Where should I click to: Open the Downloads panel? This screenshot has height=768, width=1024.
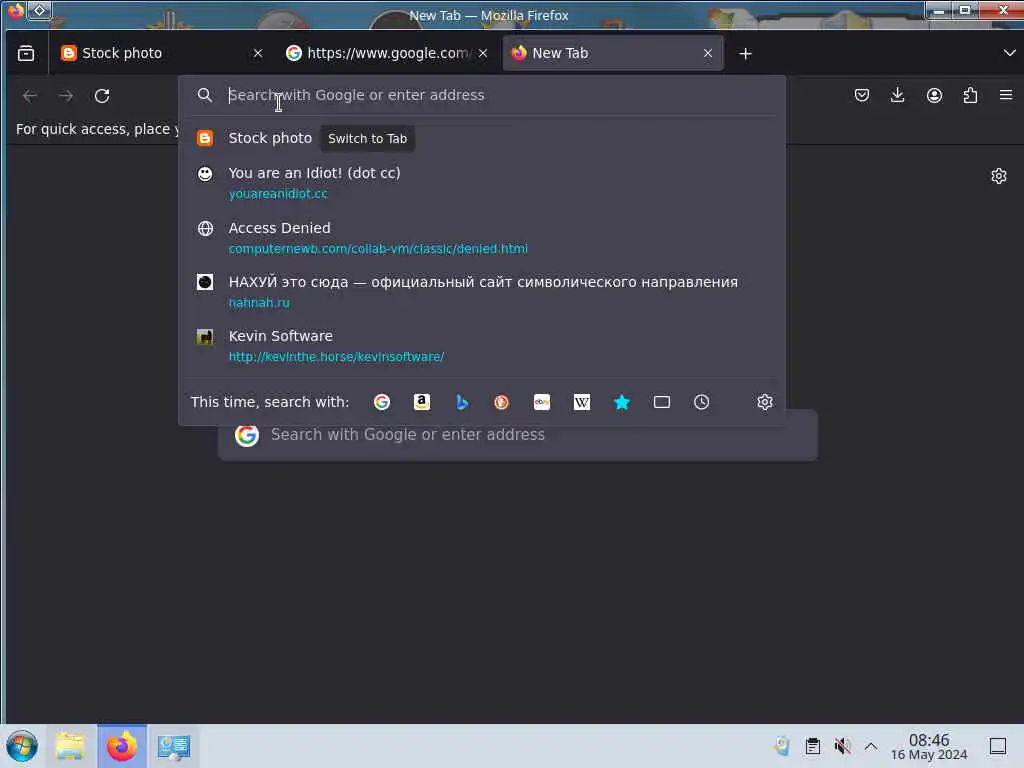click(897, 95)
